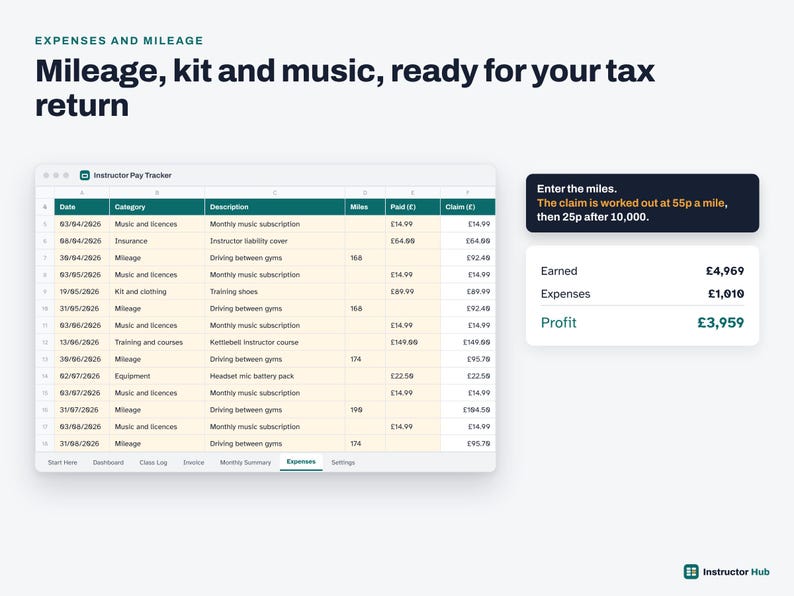Click the Expenses £1,010 value

[726, 294]
